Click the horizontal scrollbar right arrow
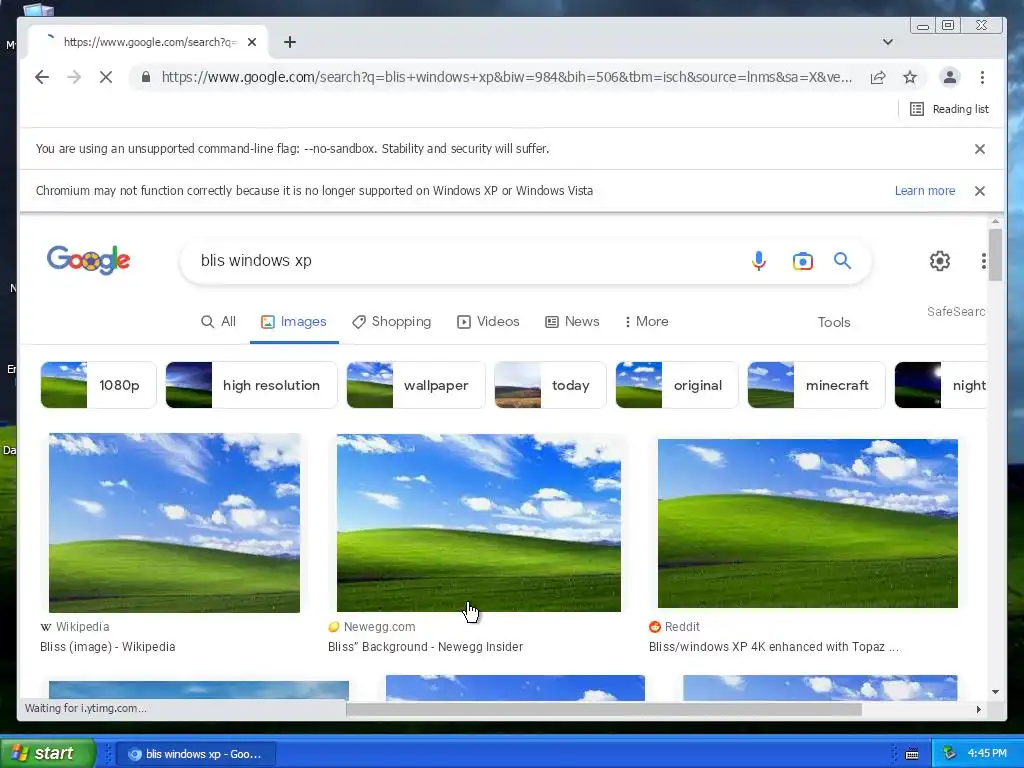This screenshot has height=768, width=1024. tap(978, 709)
